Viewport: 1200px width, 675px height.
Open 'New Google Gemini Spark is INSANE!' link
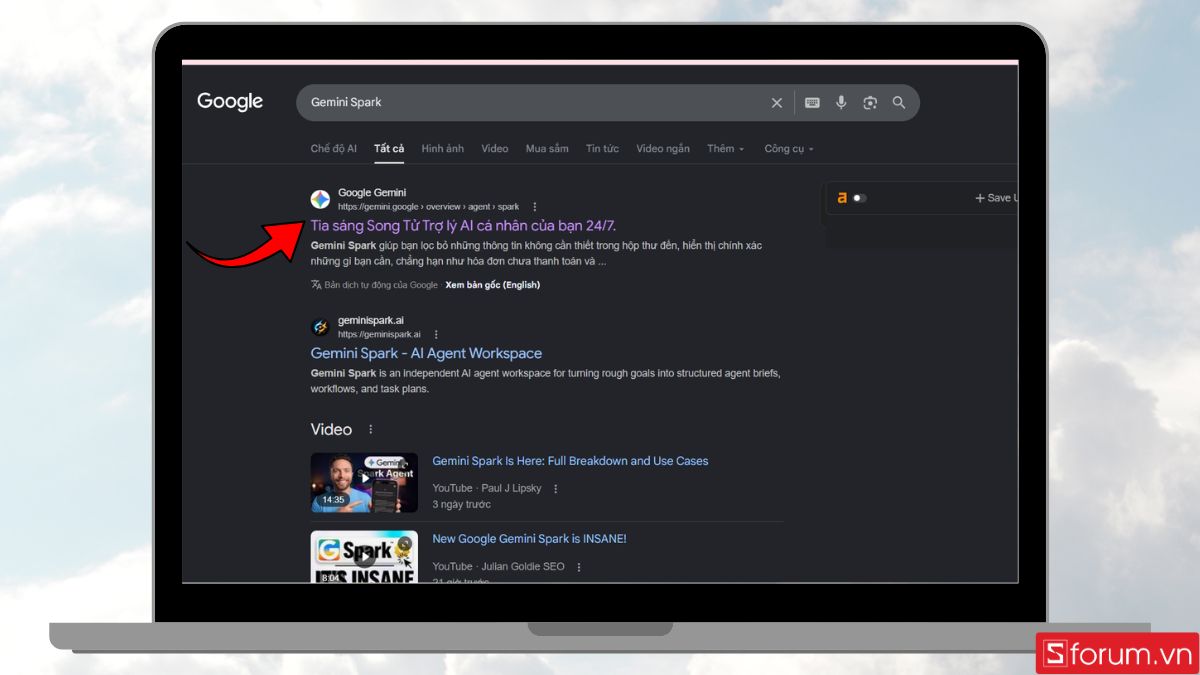[529, 539]
